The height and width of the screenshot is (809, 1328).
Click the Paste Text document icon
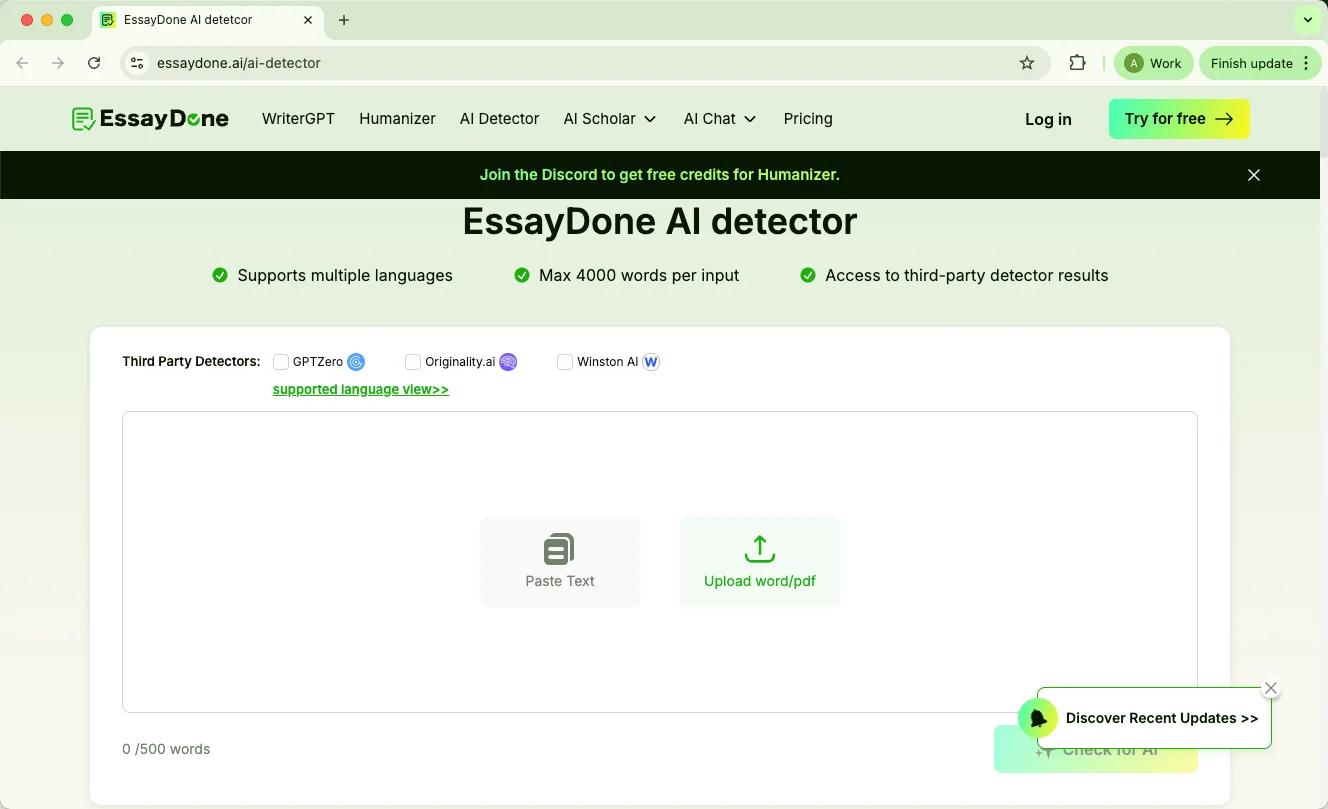(x=559, y=548)
